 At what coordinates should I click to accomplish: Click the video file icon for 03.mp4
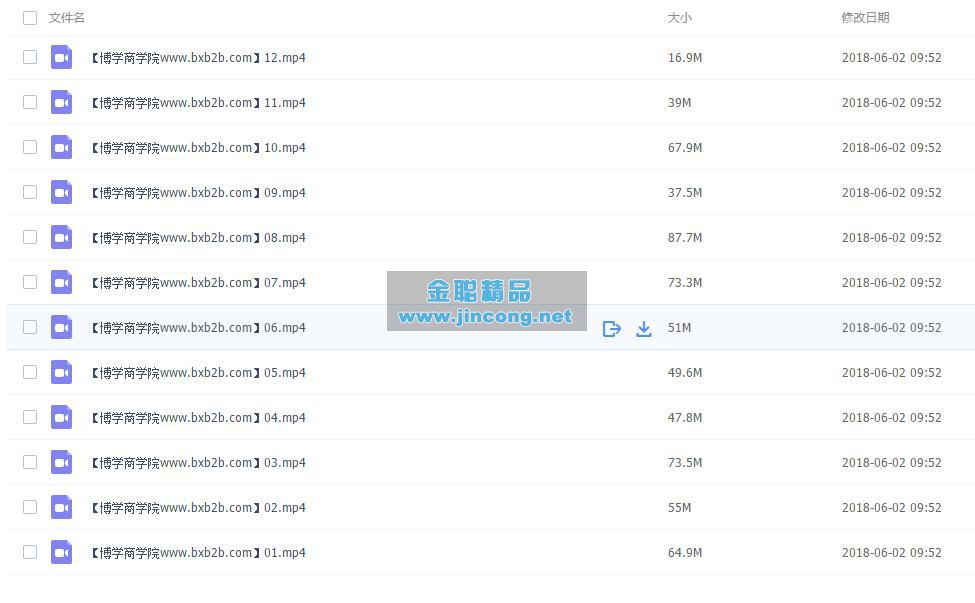pyautogui.click(x=61, y=463)
